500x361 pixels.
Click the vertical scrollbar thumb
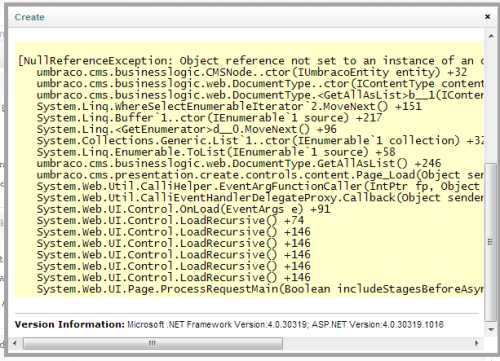point(490,242)
